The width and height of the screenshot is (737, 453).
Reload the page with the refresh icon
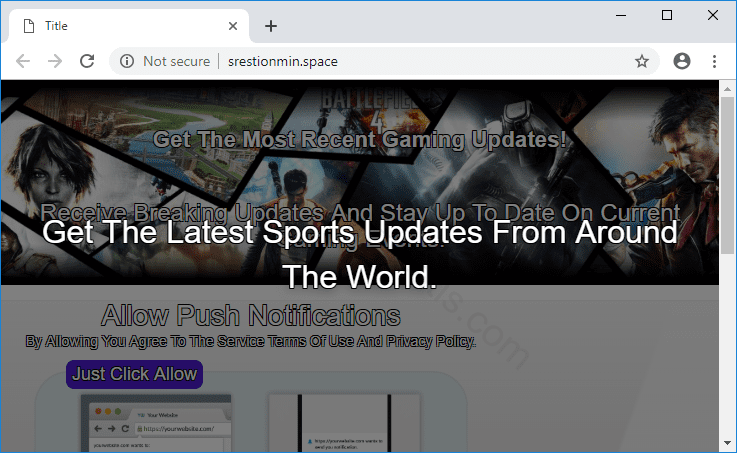[x=87, y=61]
